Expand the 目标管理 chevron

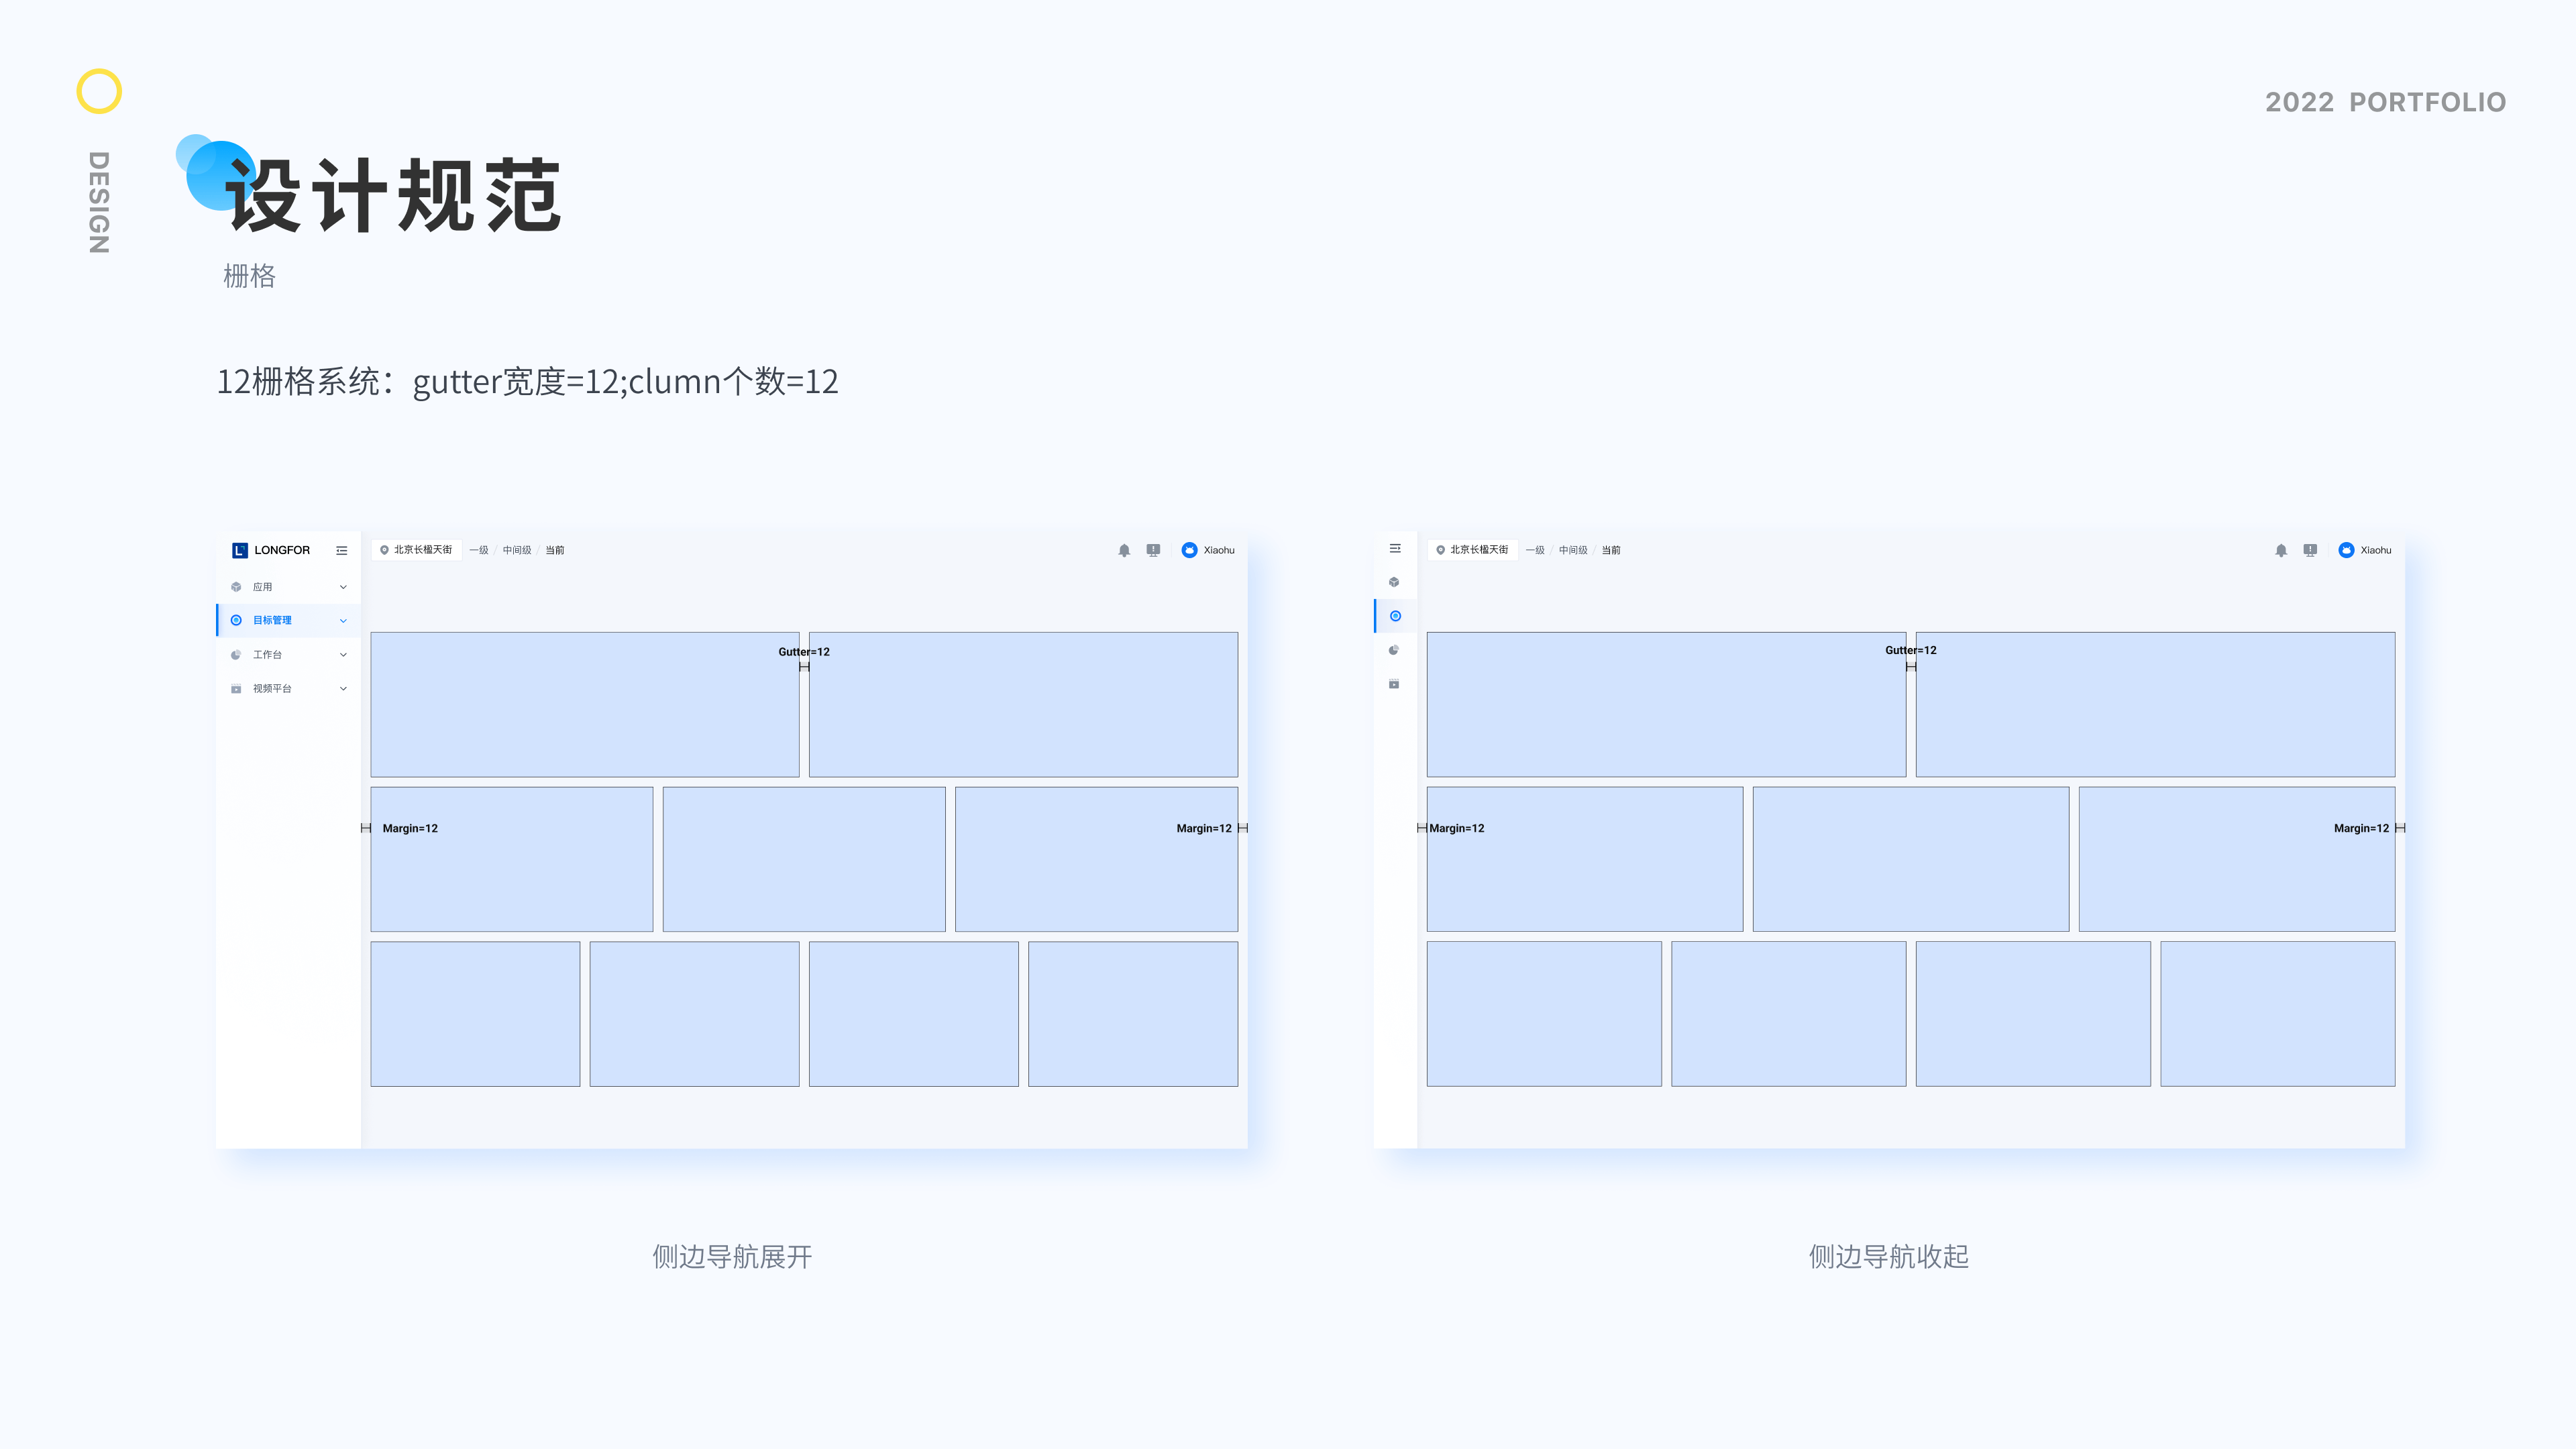click(x=343, y=621)
